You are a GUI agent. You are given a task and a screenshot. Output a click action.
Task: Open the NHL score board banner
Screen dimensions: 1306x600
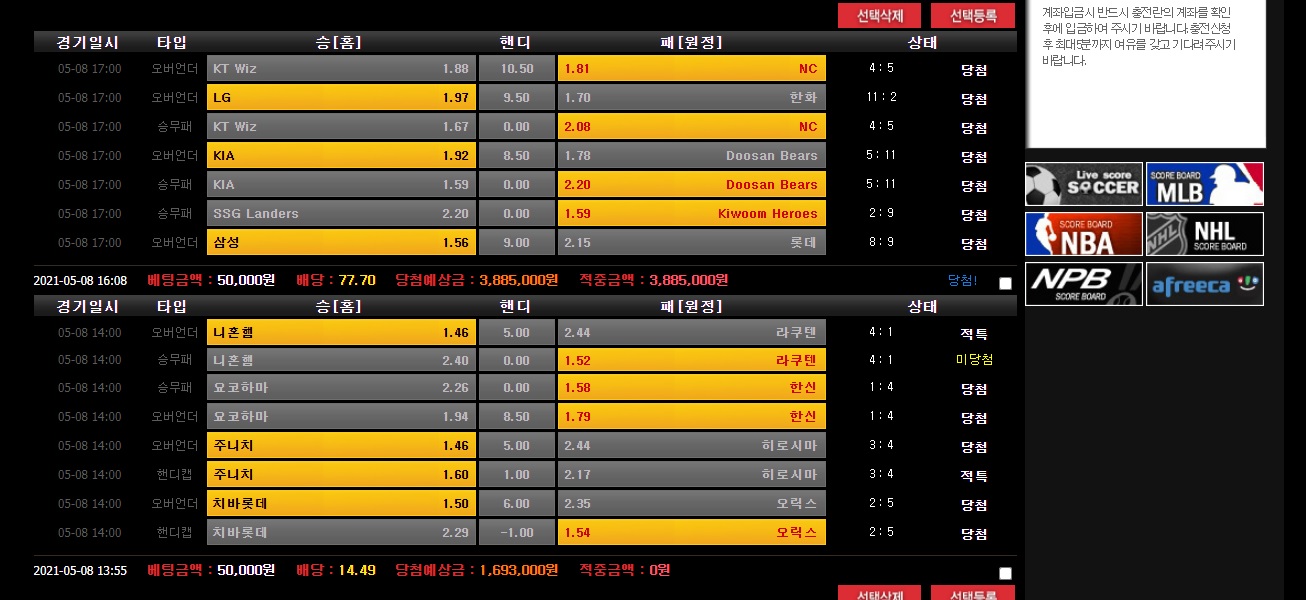tap(1204, 234)
